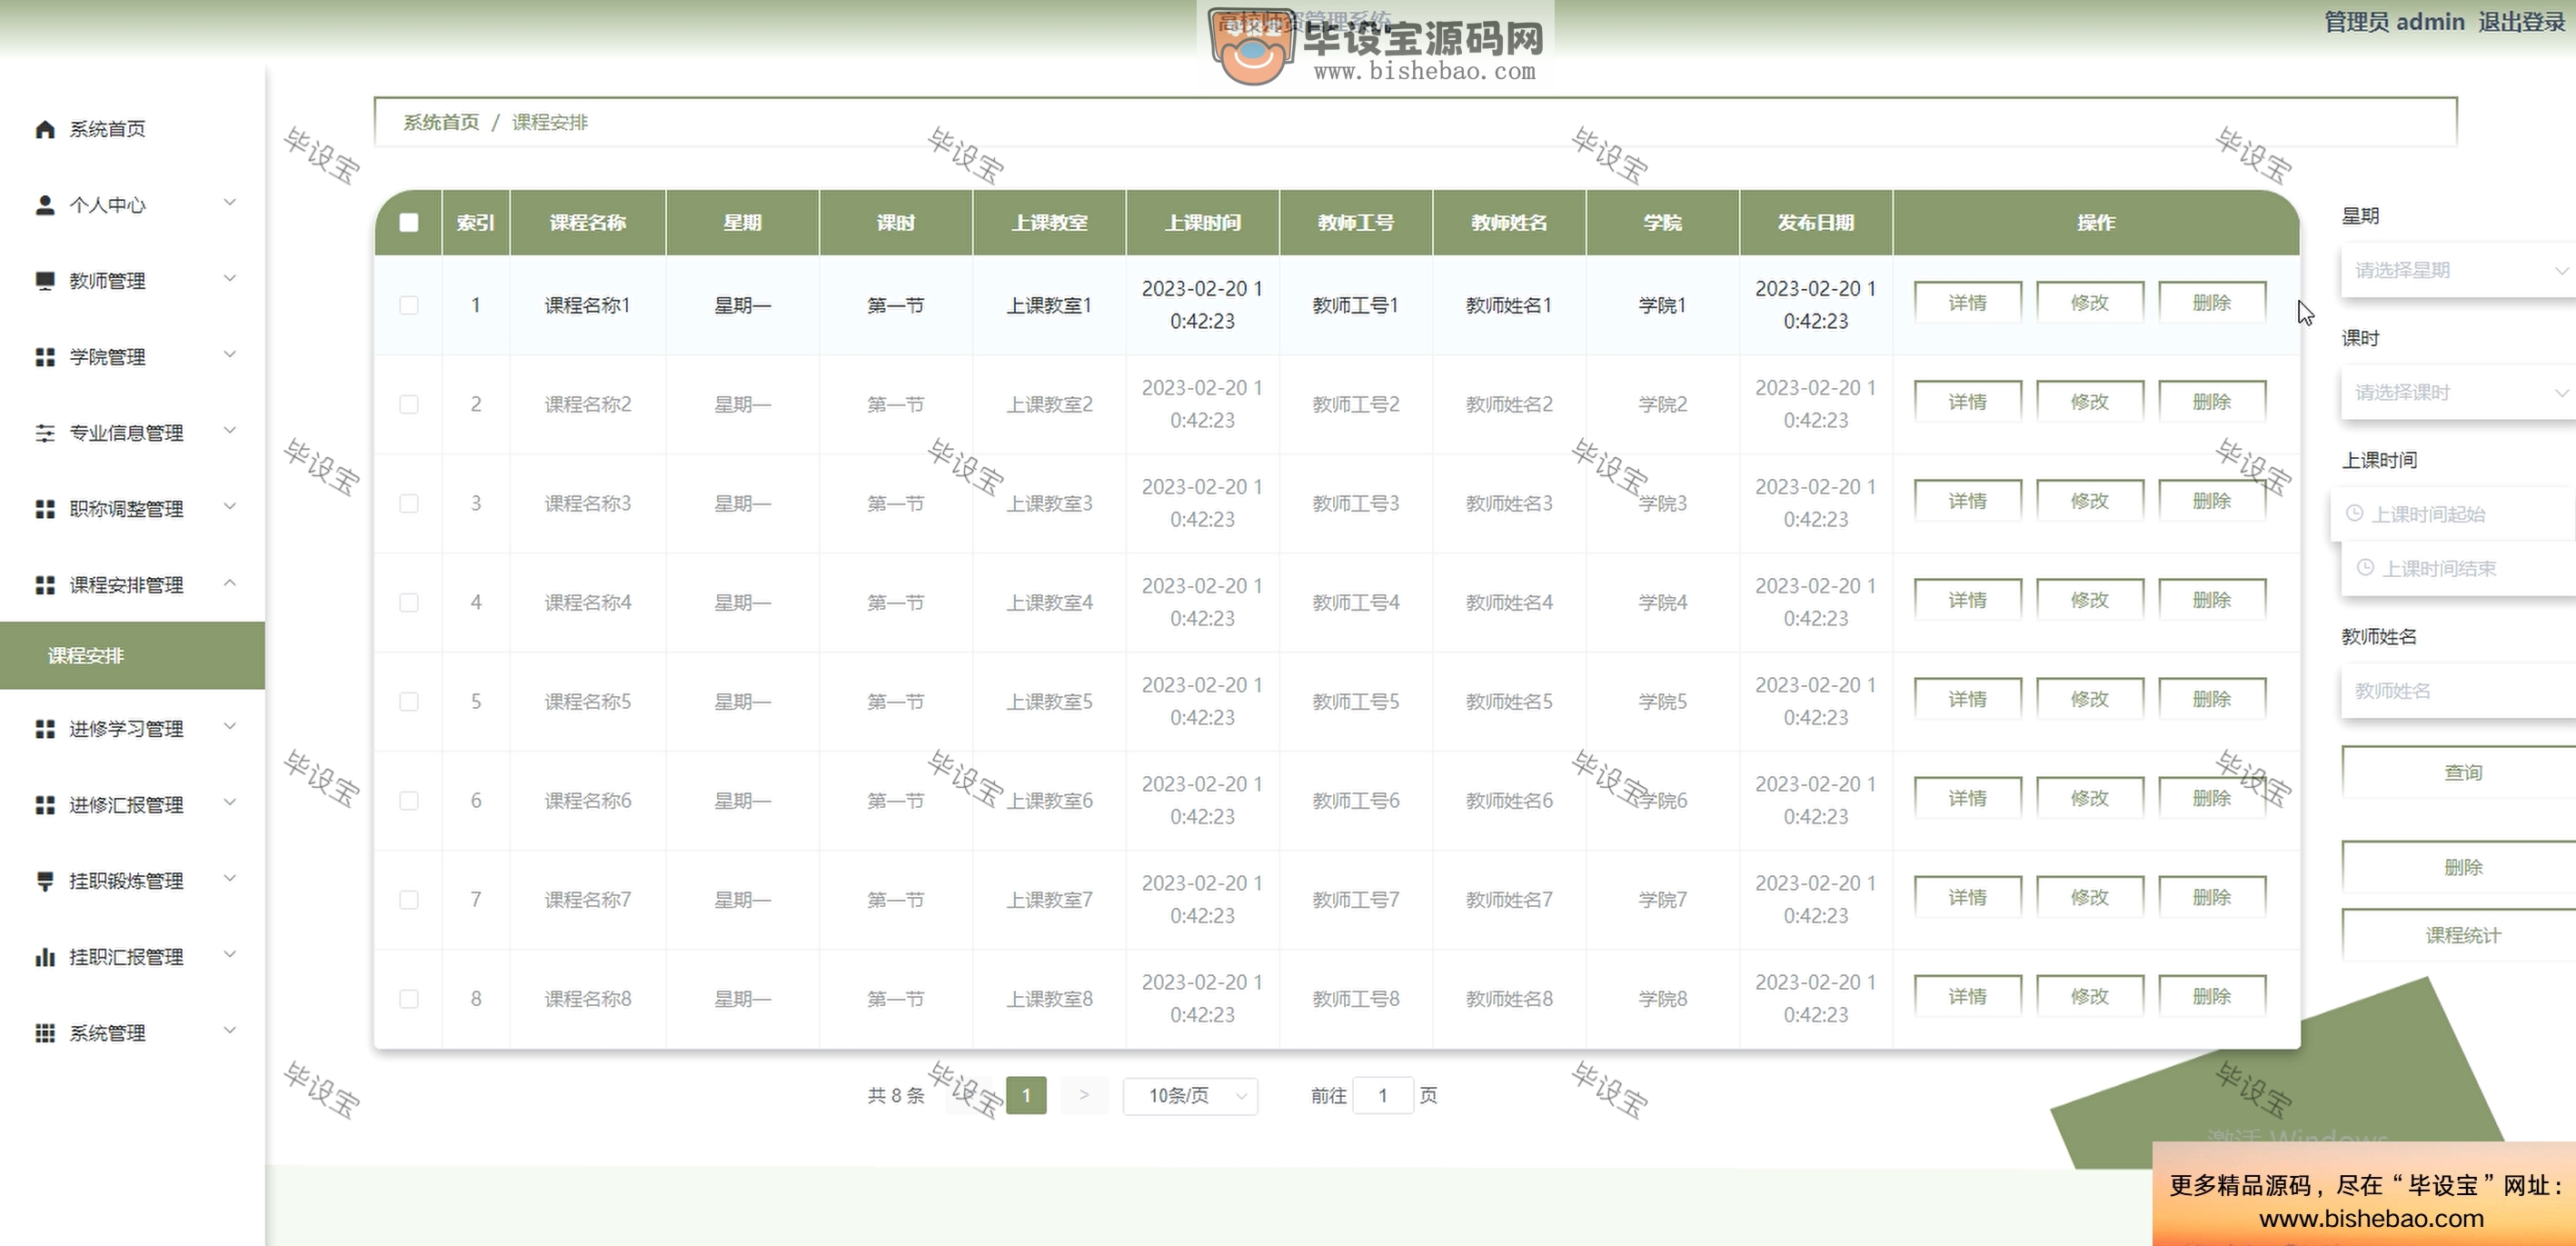This screenshot has width=2576, height=1246.
Task: Click the 教师工号1 cell
Action: [1355, 305]
